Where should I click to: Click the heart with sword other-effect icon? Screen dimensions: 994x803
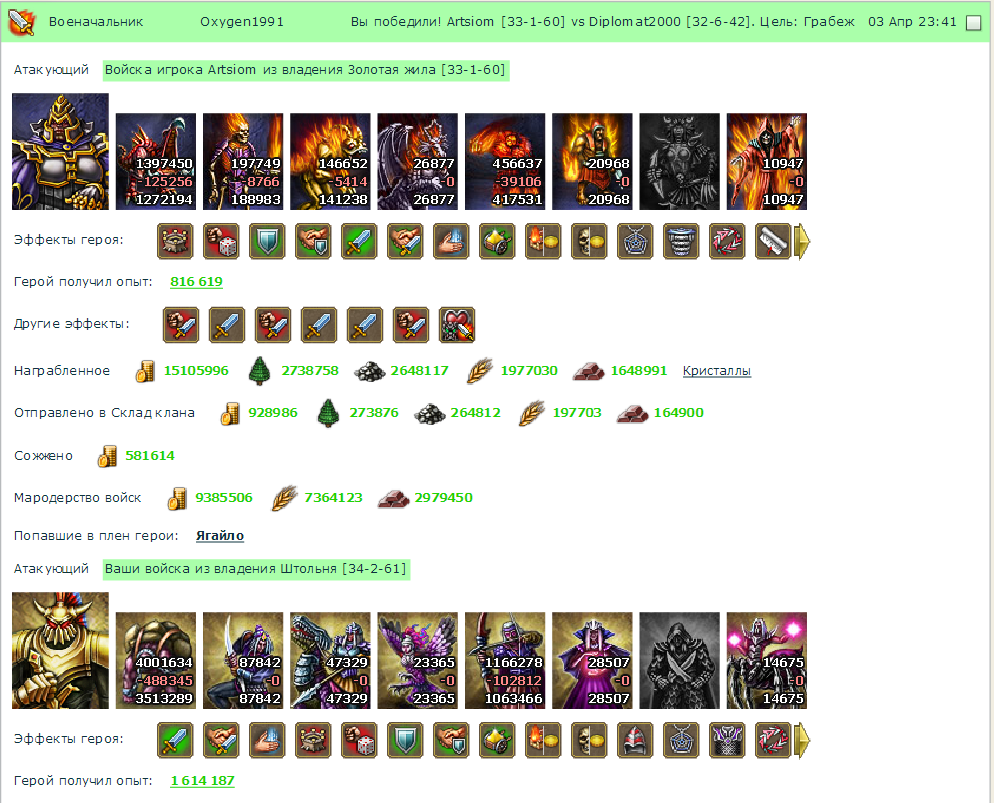pyautogui.click(x=456, y=325)
